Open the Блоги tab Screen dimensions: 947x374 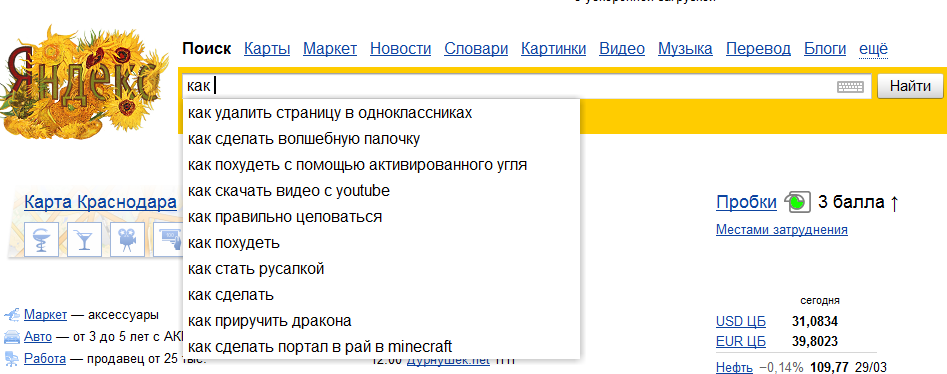click(x=825, y=49)
